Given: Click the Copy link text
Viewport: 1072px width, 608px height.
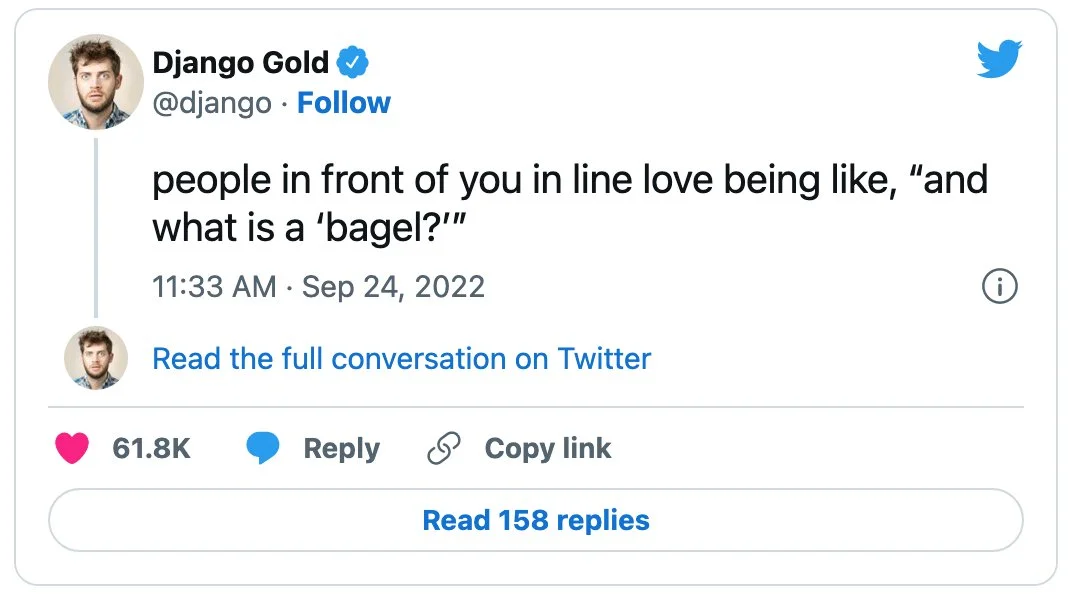Looking at the screenshot, I should [x=547, y=449].
